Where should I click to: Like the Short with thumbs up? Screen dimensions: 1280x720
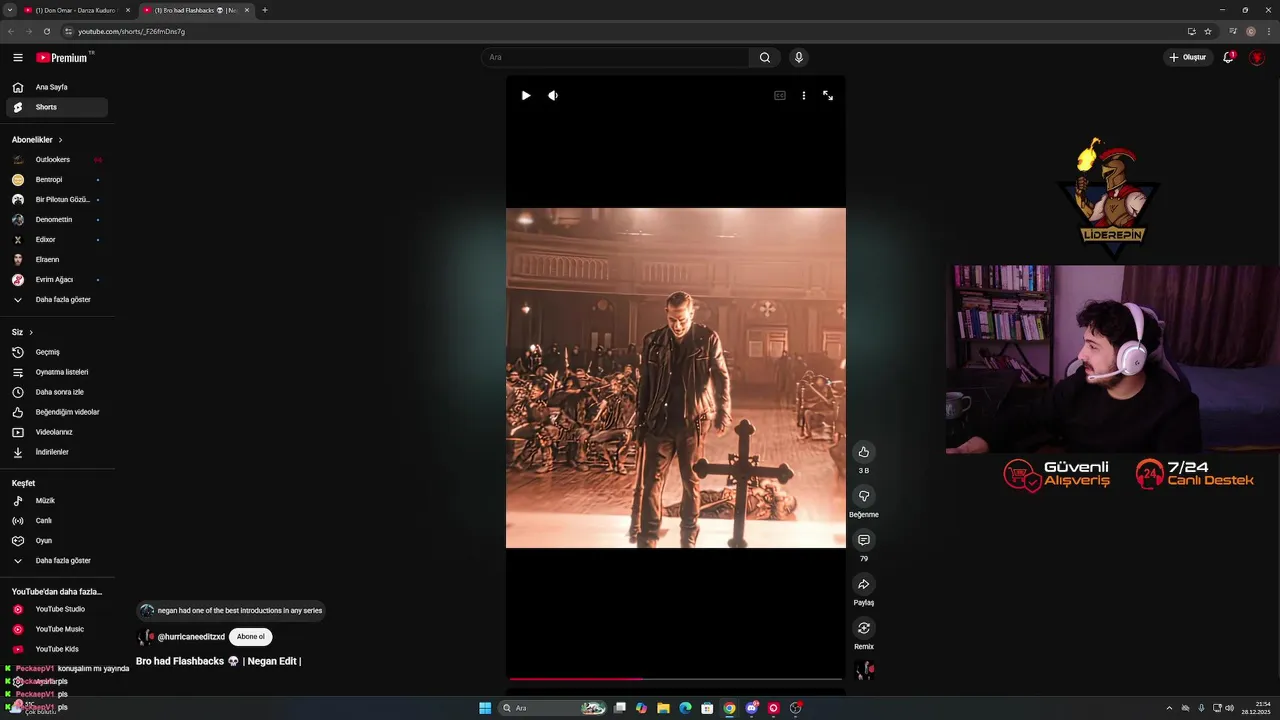864,452
